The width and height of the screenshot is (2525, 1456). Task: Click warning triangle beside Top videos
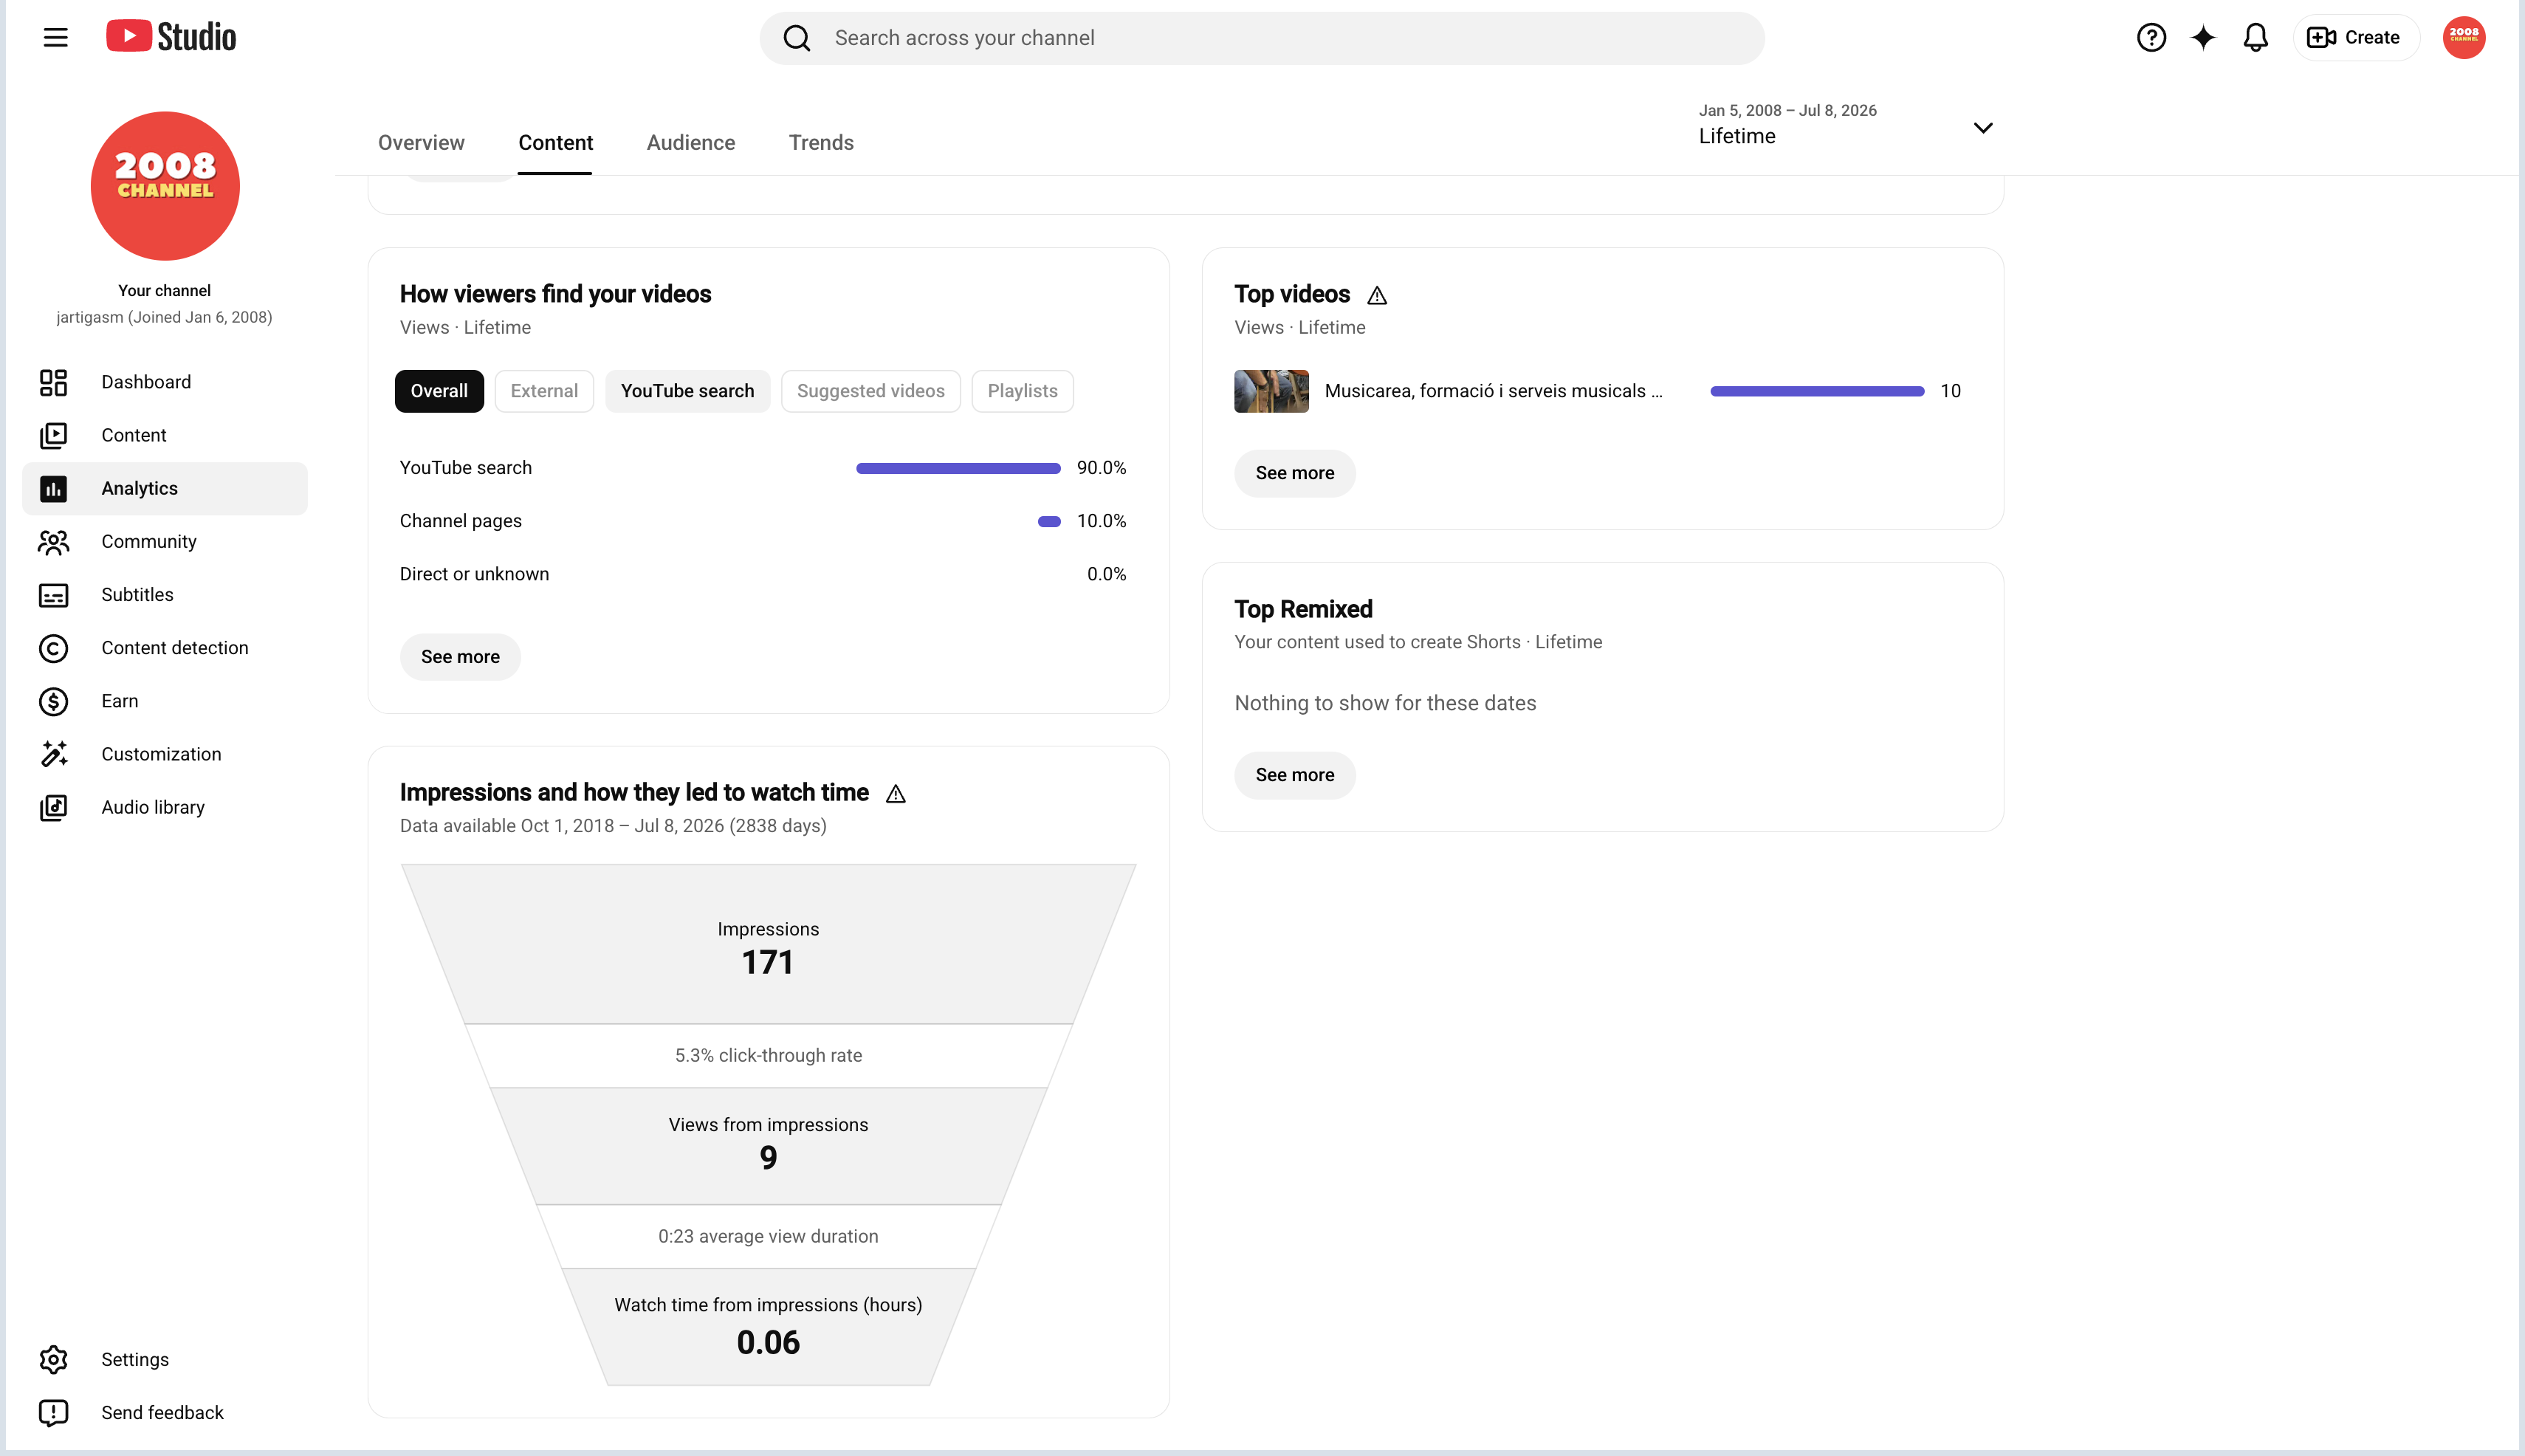pos(1377,295)
